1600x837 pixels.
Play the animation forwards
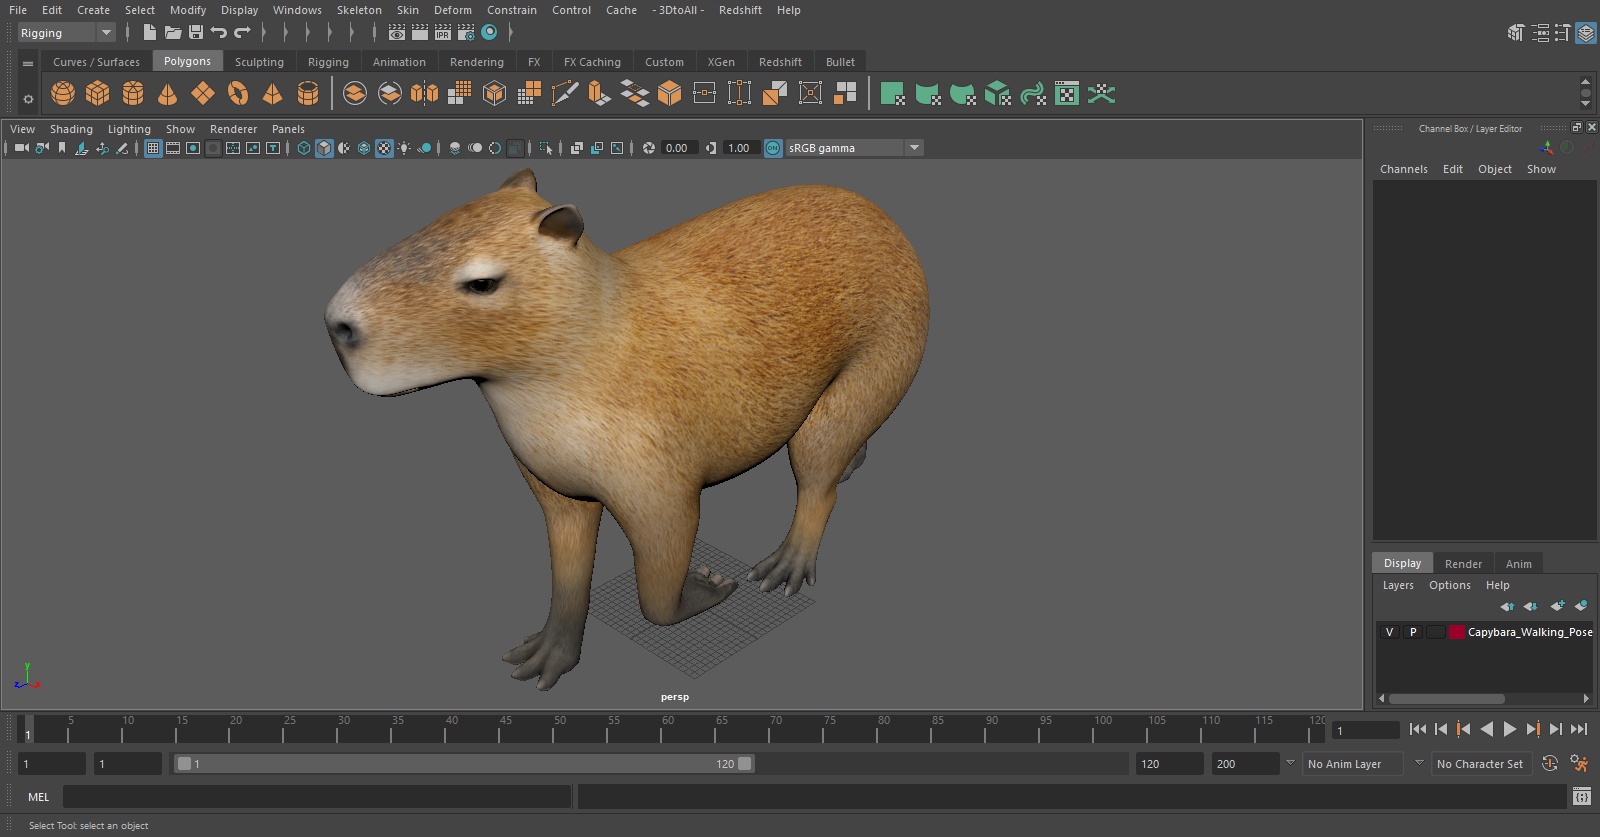(1510, 729)
